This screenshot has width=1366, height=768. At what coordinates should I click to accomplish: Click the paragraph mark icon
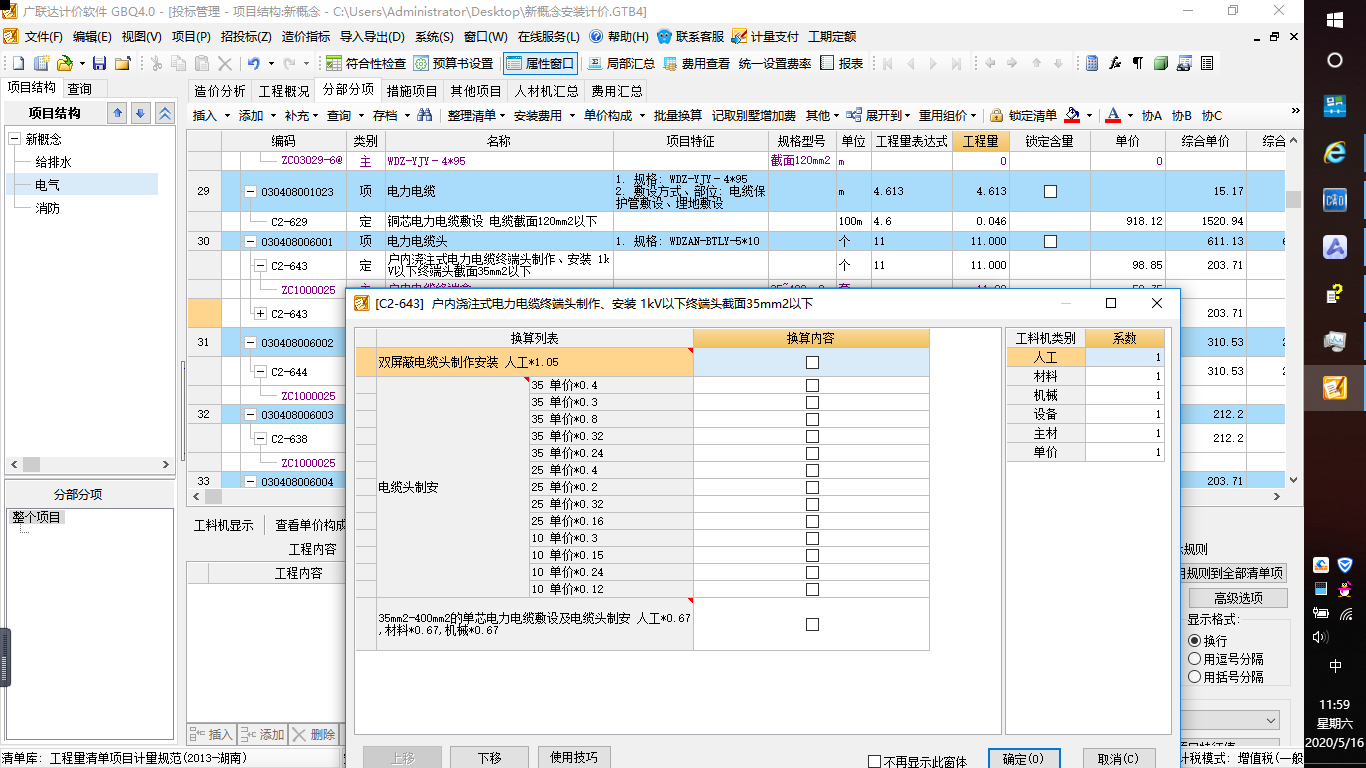[x=1137, y=63]
